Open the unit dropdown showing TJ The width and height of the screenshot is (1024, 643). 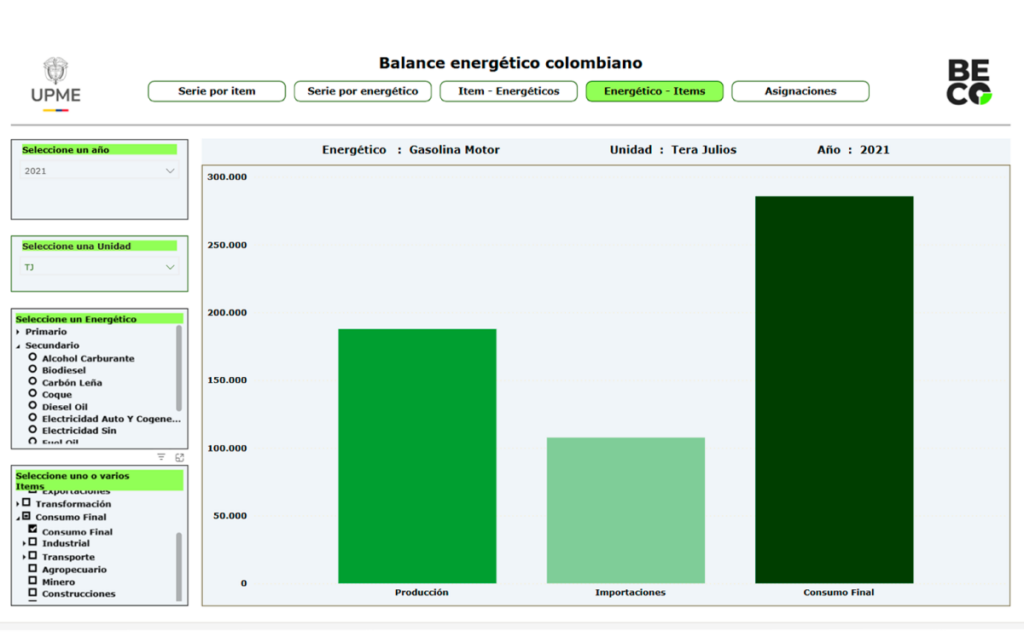click(x=99, y=267)
